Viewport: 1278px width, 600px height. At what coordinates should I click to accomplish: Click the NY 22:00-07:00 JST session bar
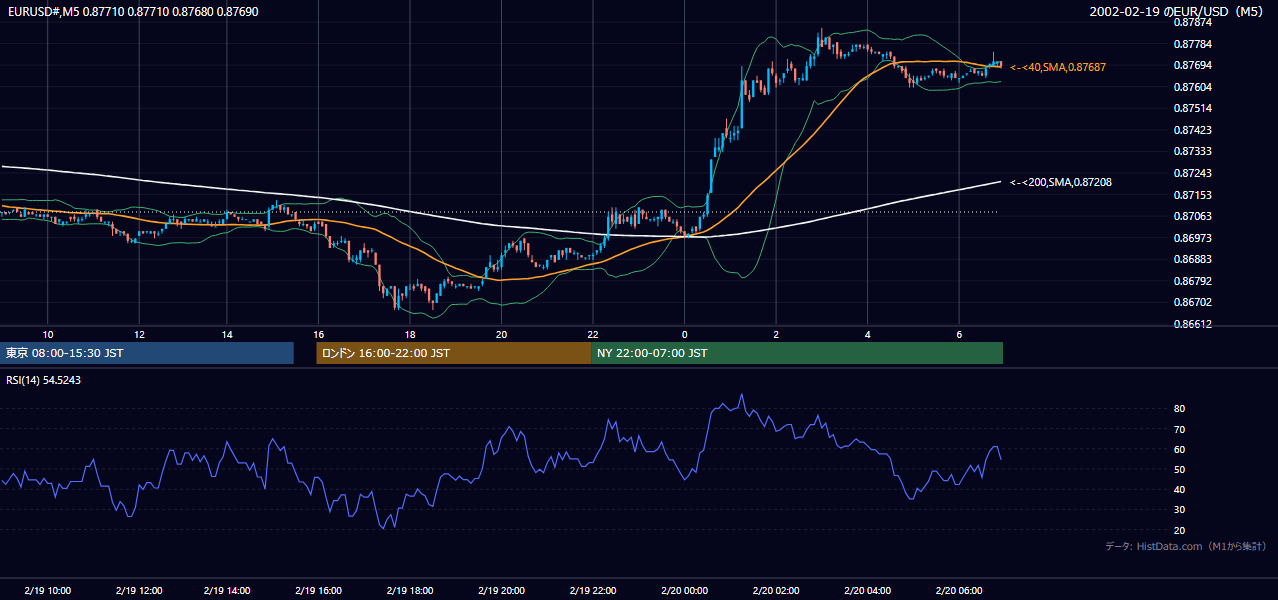tap(797, 353)
